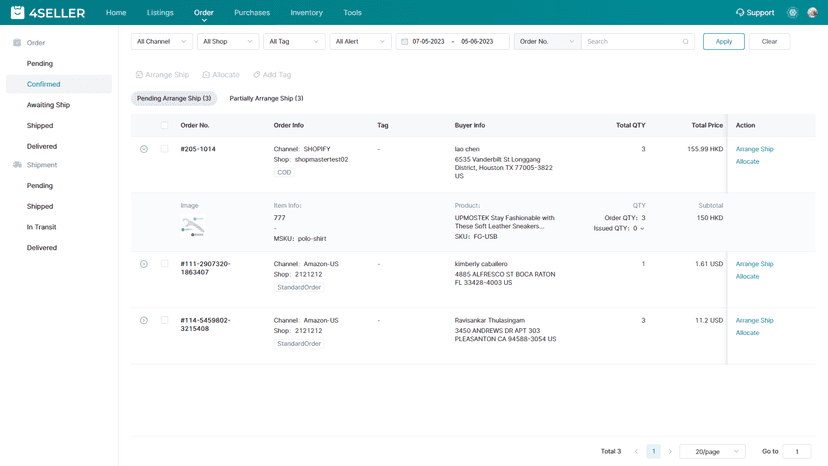Click the Arrange Ship toolbar icon
This screenshot has width=828, height=466.
[x=139, y=74]
